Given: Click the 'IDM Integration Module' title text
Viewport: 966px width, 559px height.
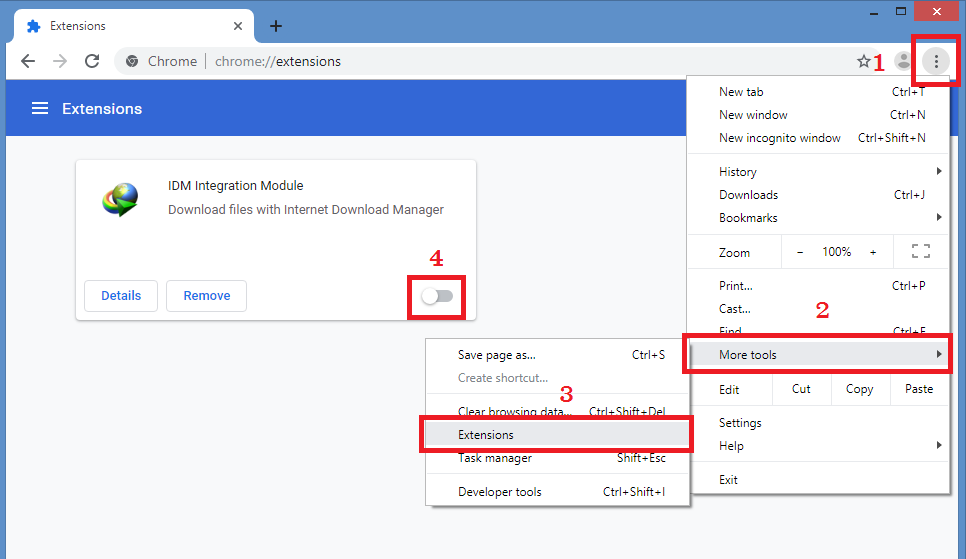Looking at the screenshot, I should pos(235,186).
